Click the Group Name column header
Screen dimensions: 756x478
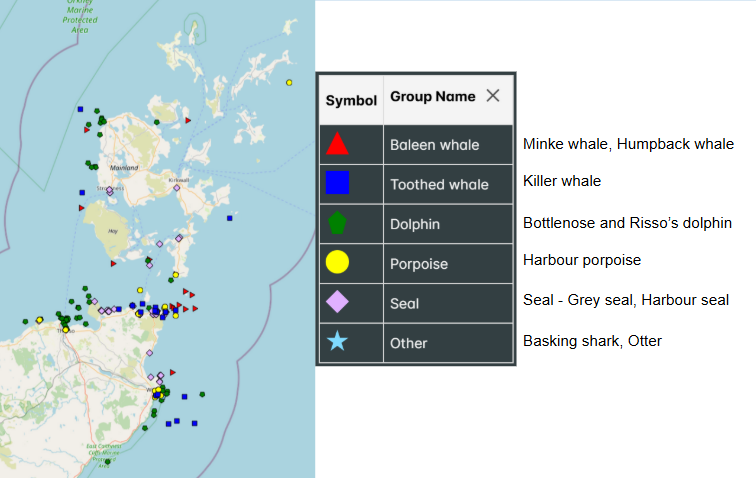click(x=432, y=97)
